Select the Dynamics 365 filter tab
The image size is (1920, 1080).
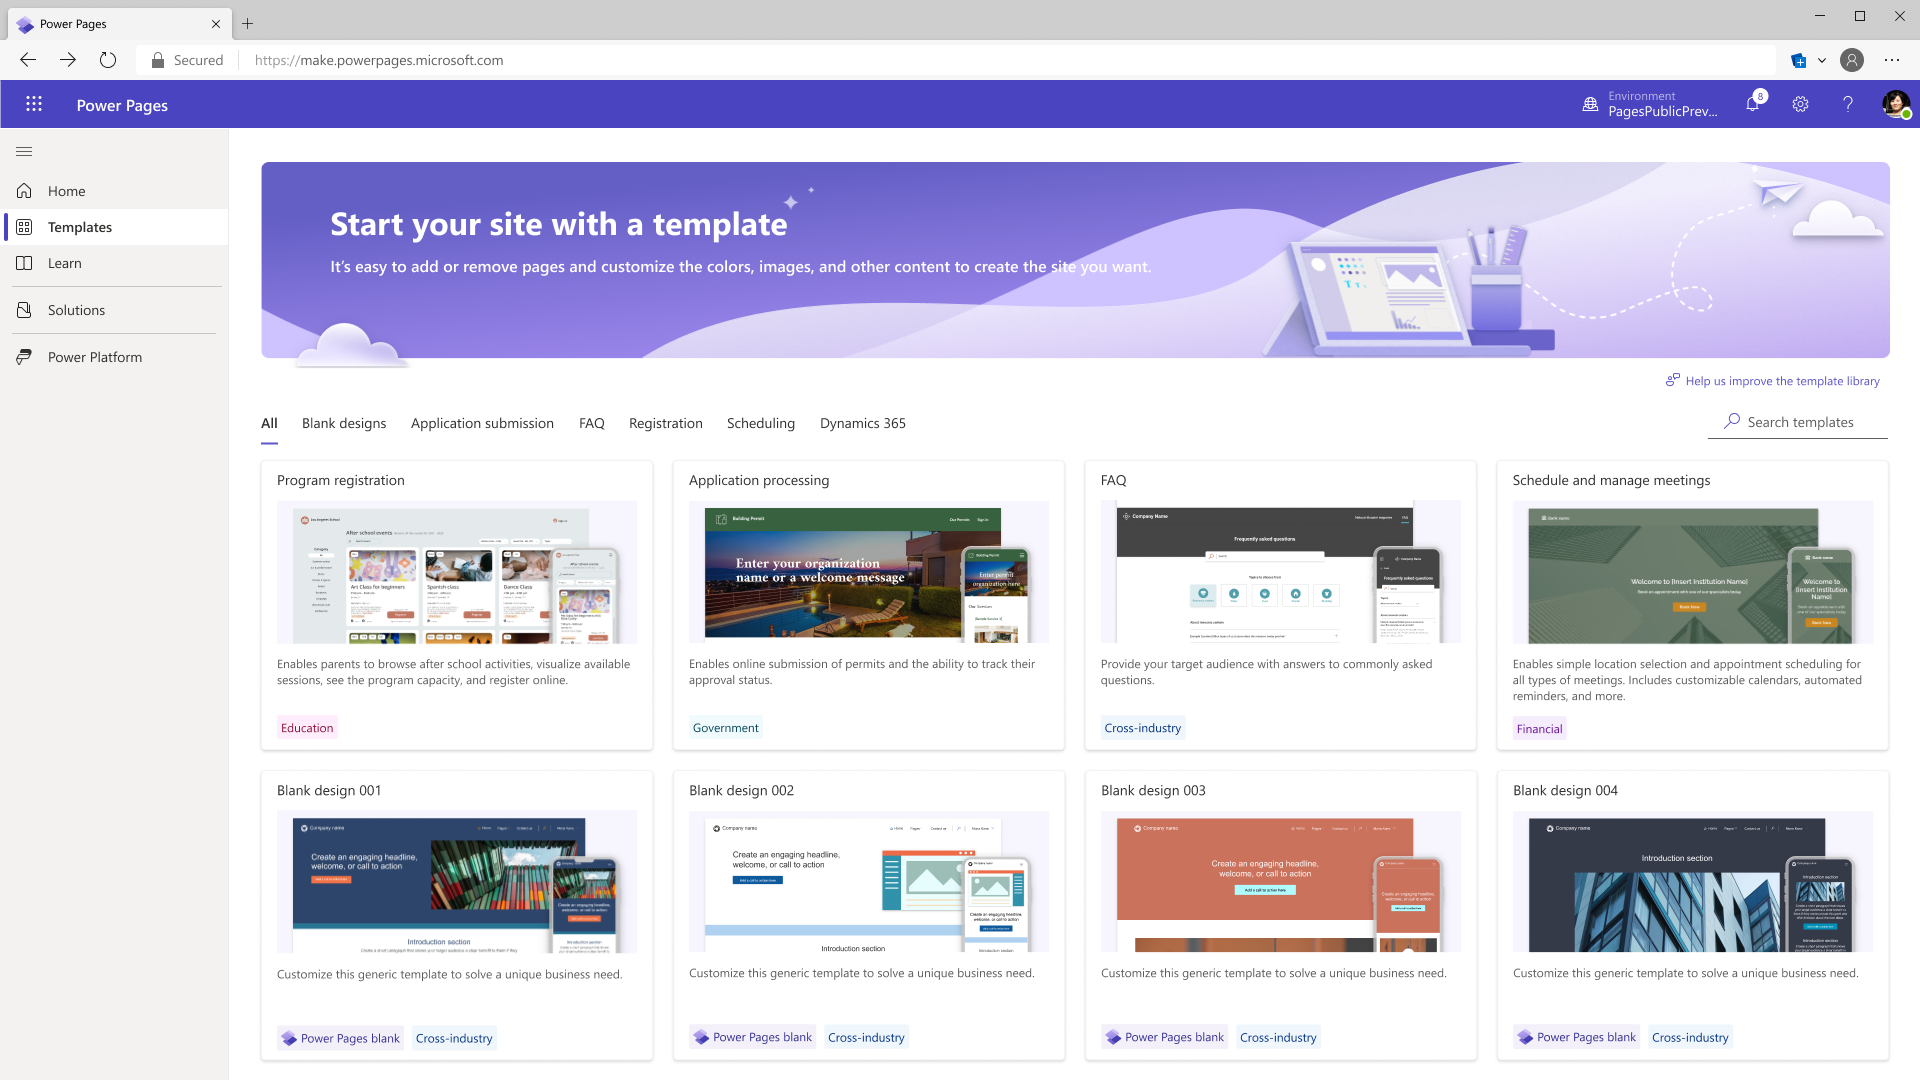(x=862, y=423)
